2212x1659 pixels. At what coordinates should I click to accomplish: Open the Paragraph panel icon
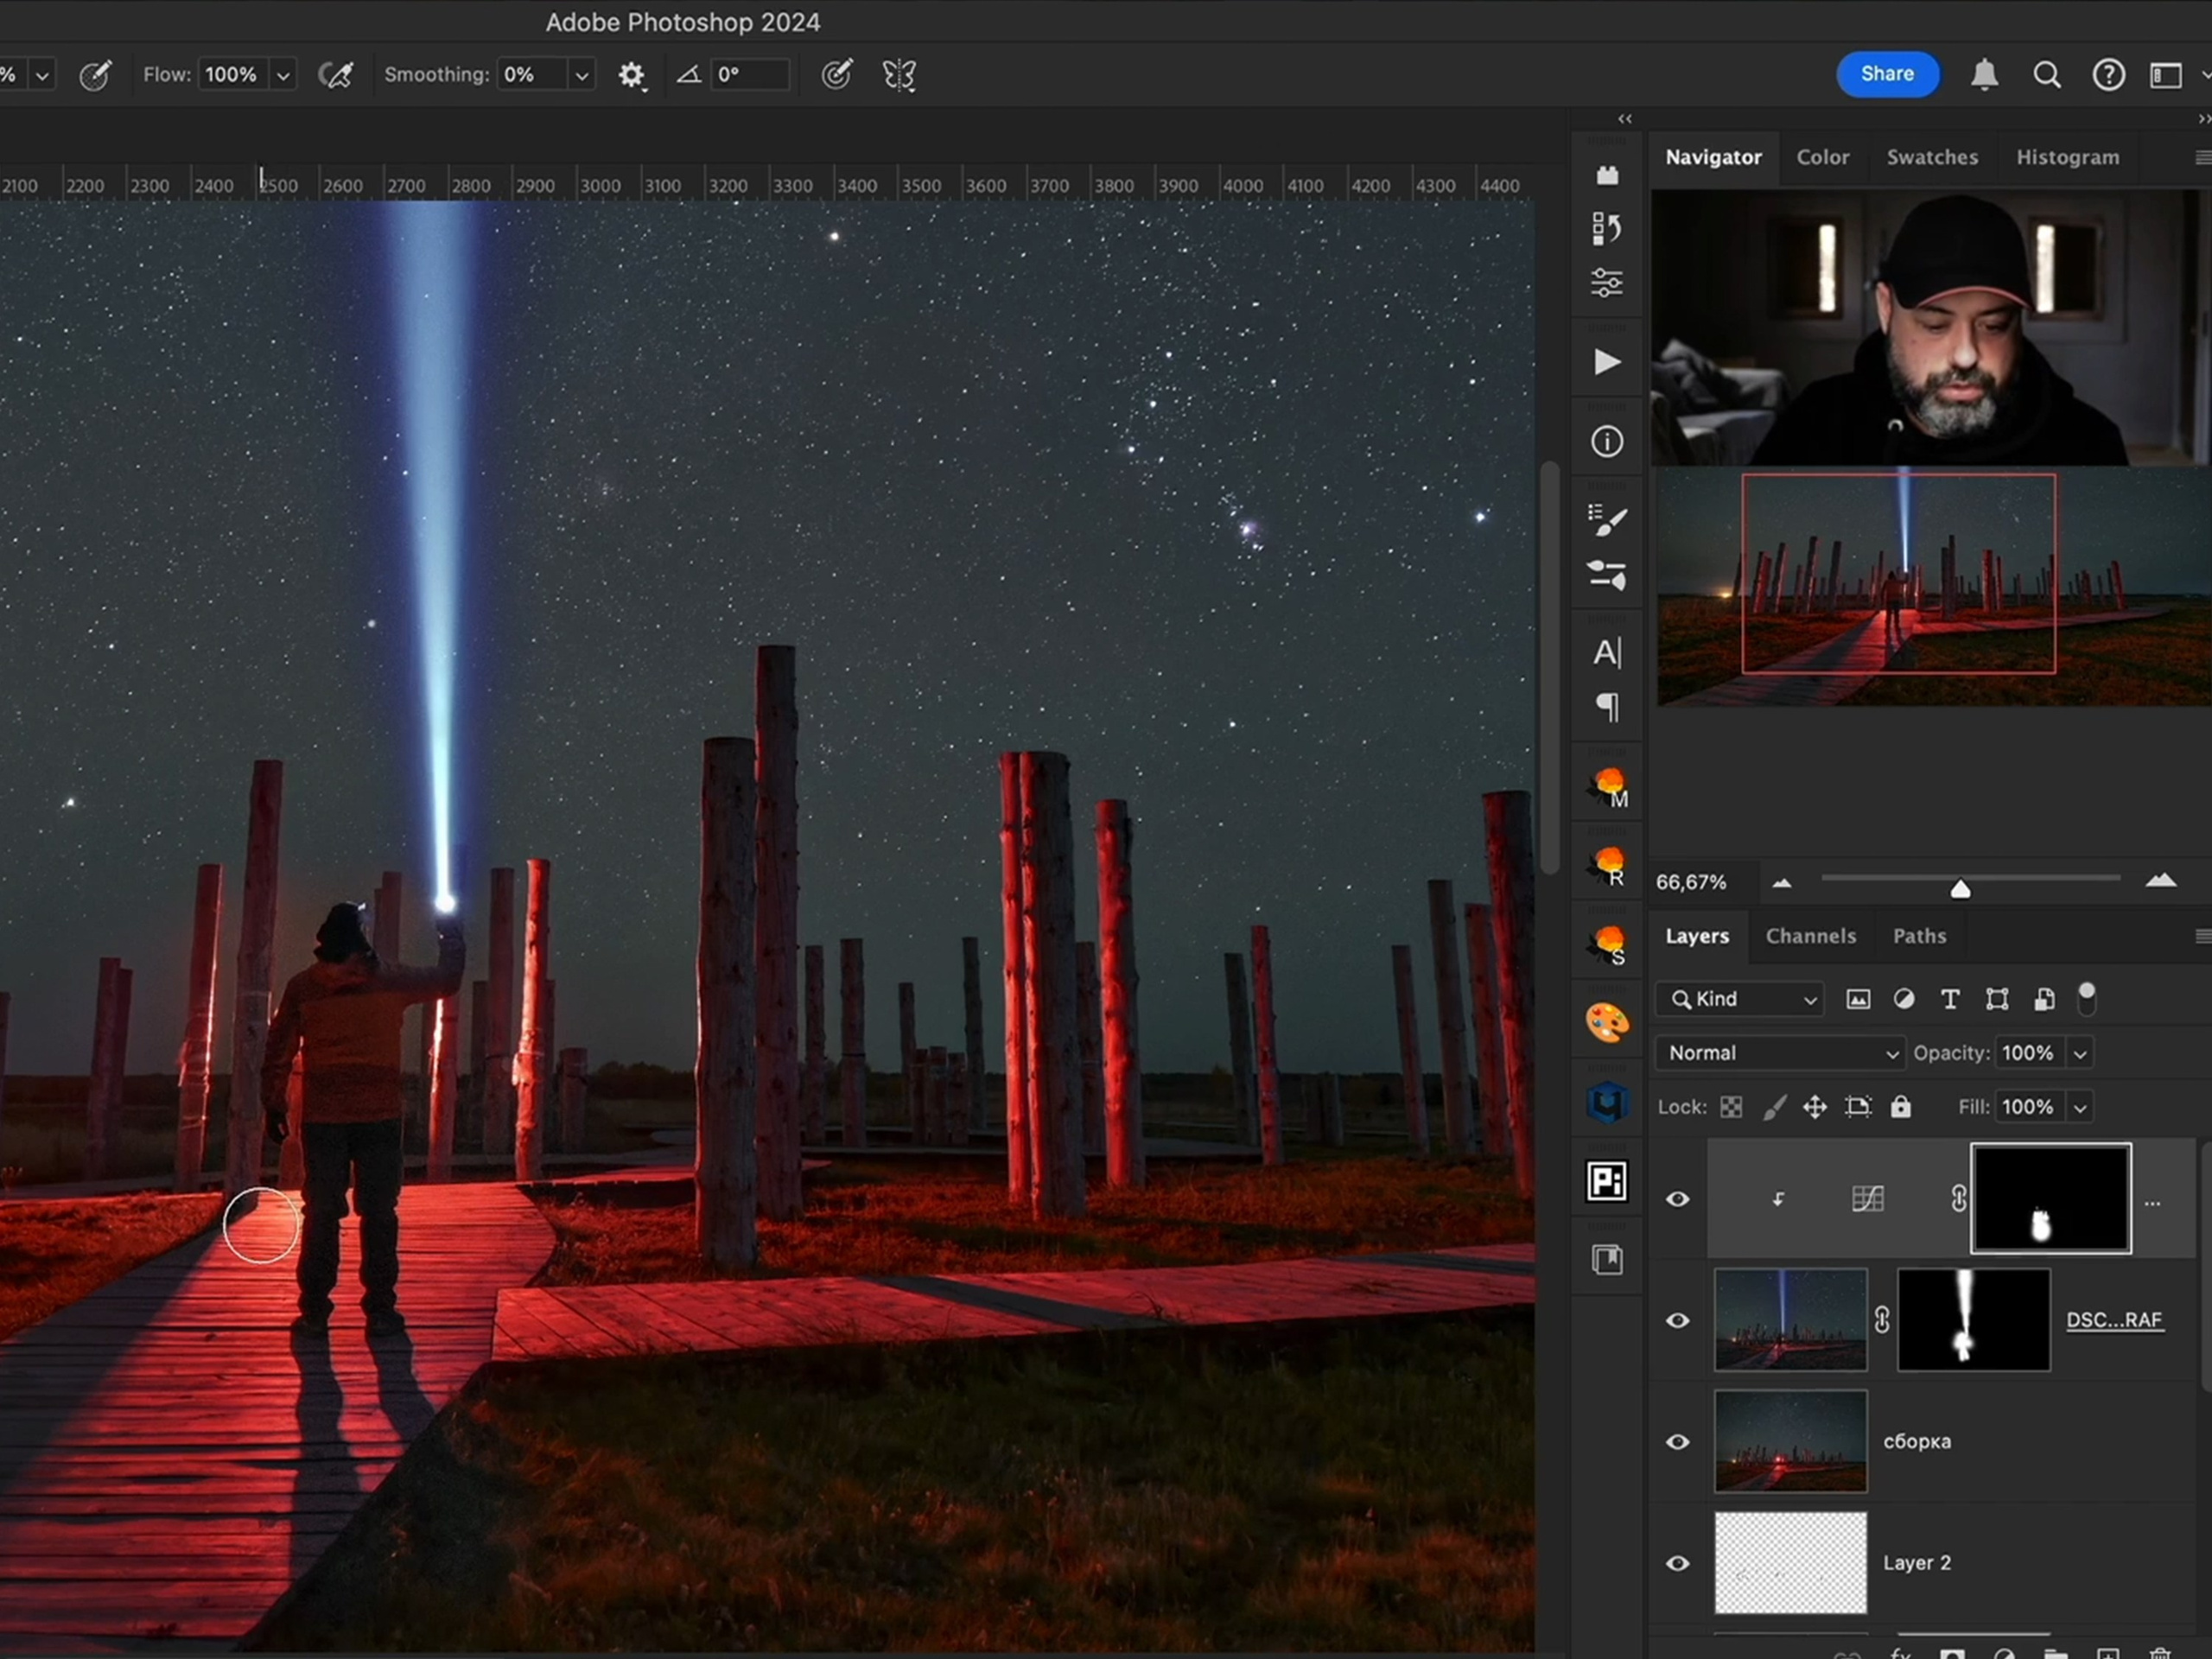tap(1606, 708)
